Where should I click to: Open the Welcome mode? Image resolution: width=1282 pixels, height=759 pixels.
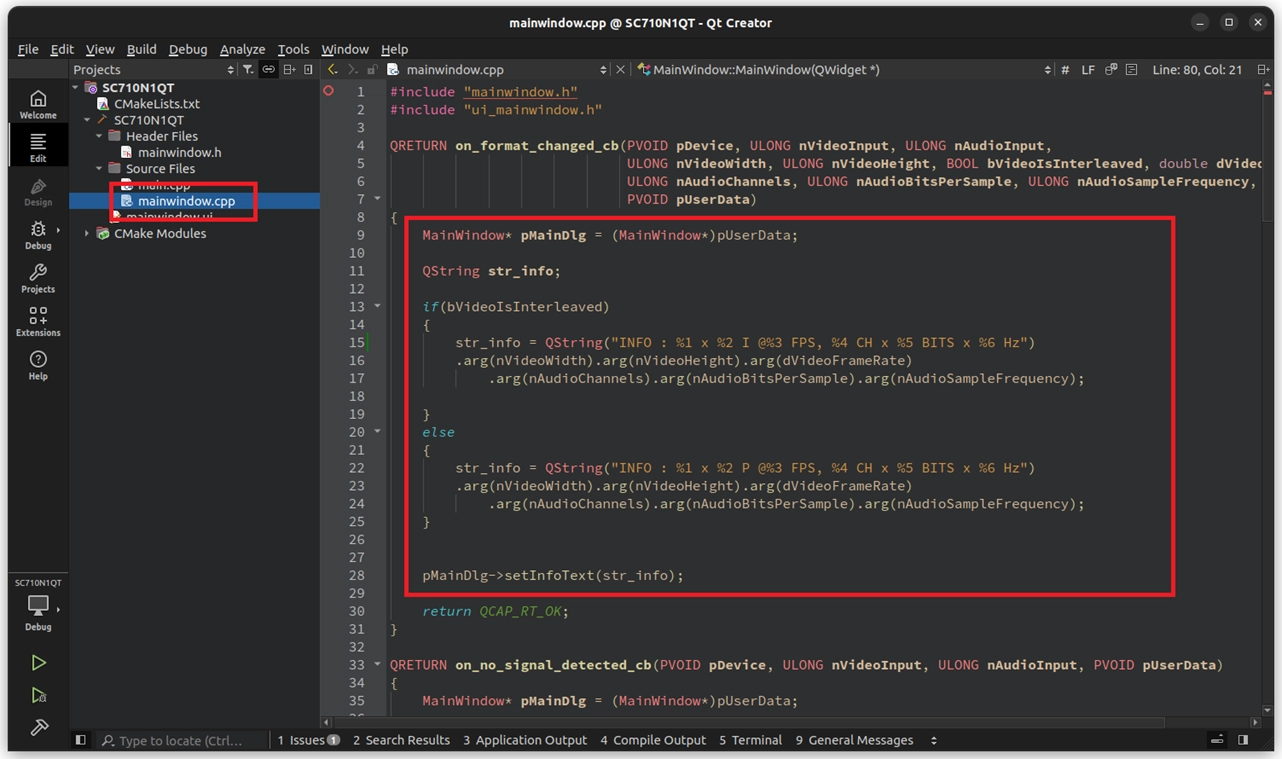point(38,104)
